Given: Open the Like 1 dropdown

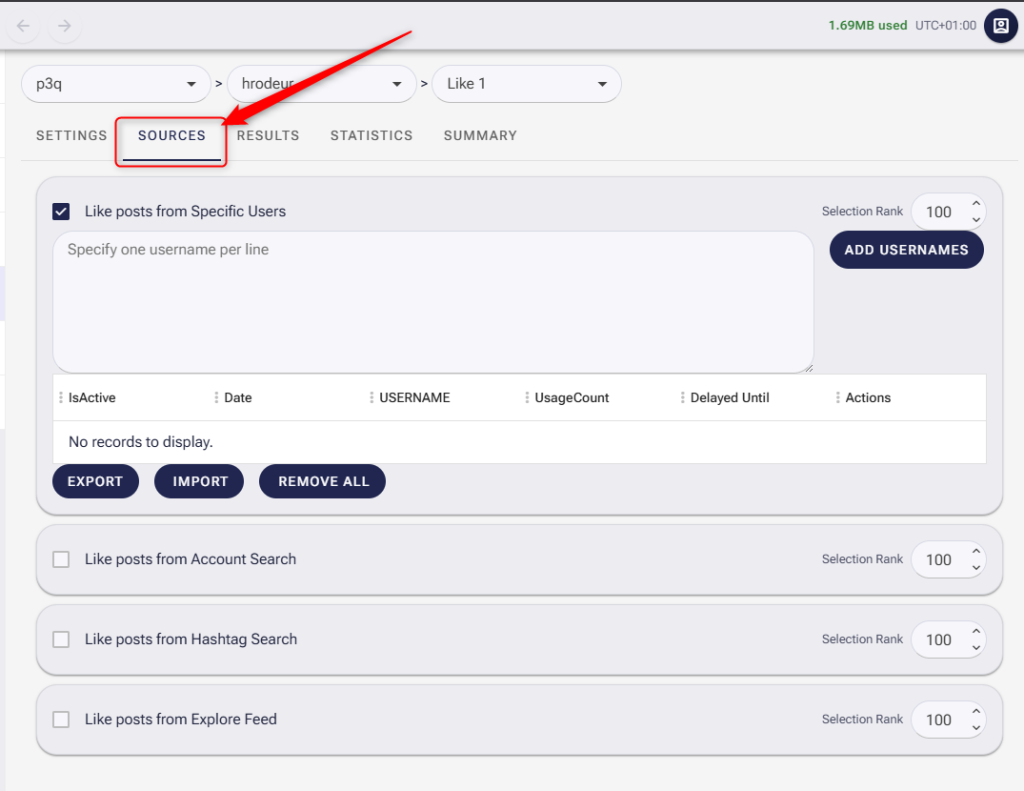Looking at the screenshot, I should pyautogui.click(x=601, y=84).
